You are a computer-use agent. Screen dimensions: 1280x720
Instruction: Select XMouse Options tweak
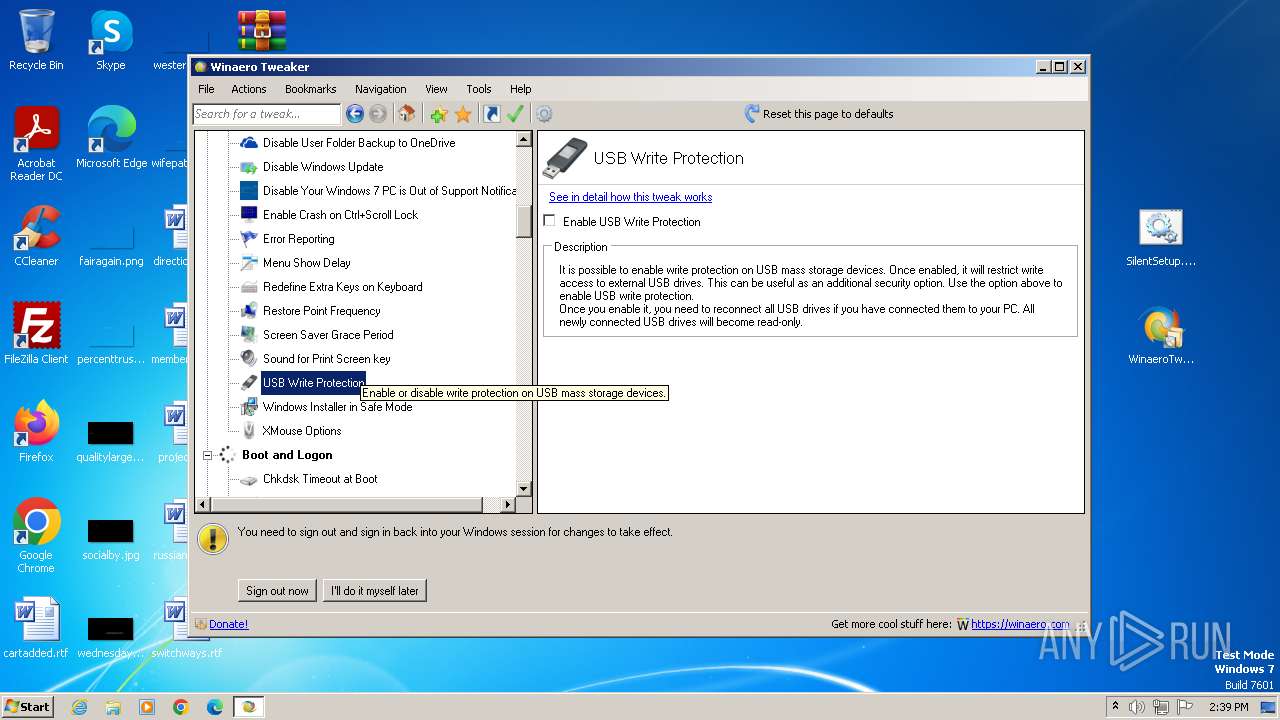point(301,431)
